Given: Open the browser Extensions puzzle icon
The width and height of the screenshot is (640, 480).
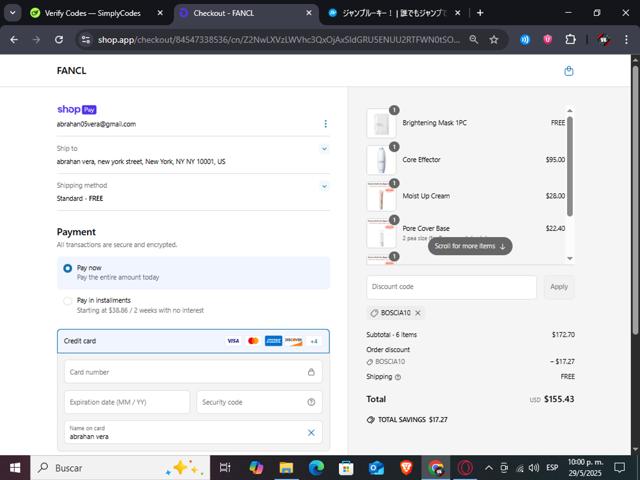Looking at the screenshot, I should [570, 40].
